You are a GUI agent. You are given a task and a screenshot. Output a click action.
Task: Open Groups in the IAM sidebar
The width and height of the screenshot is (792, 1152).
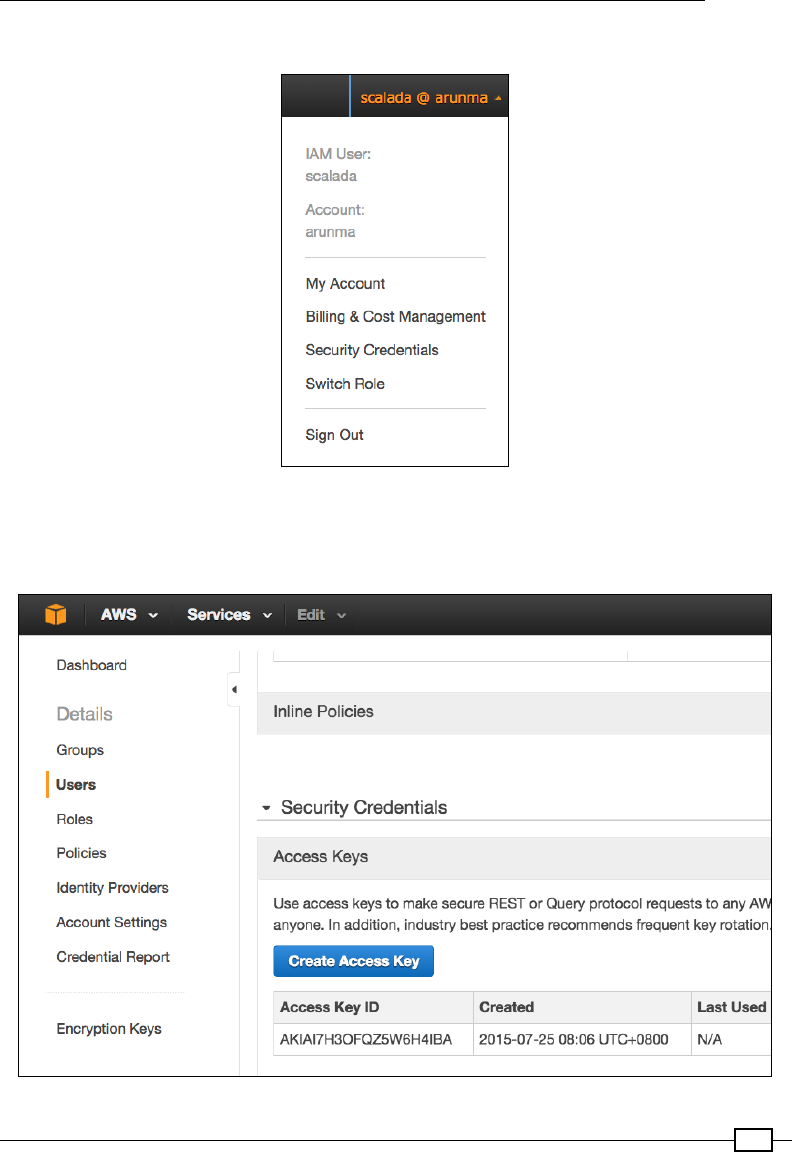80,750
